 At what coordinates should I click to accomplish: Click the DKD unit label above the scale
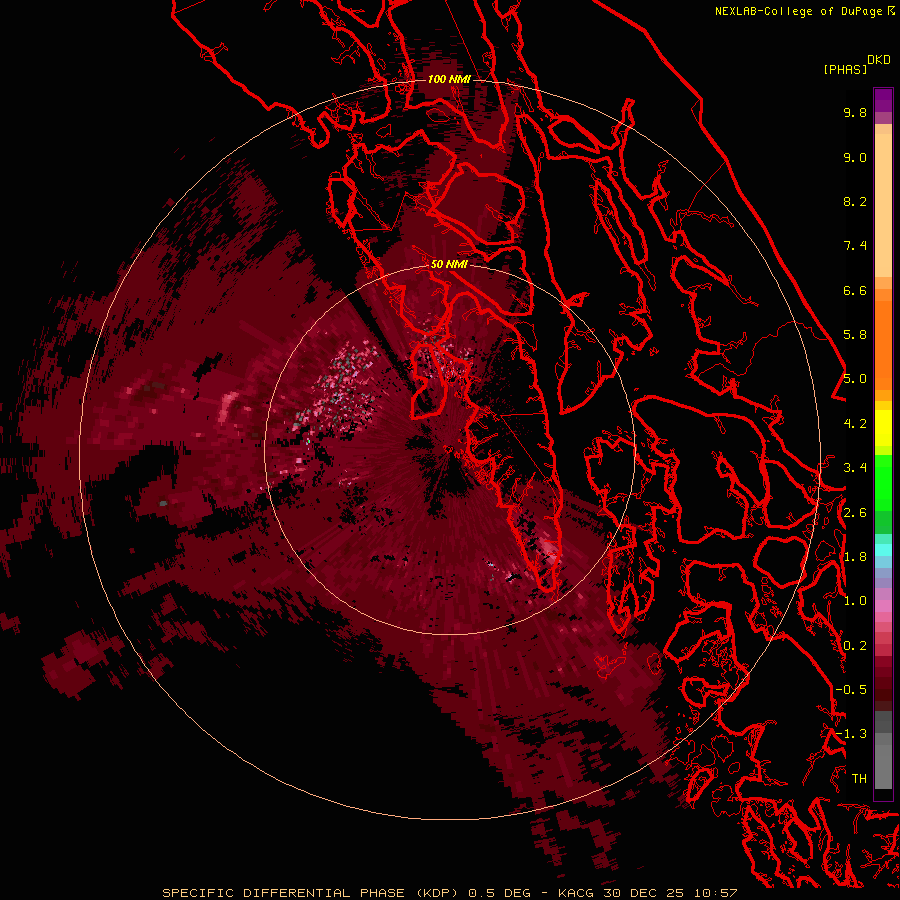[x=879, y=59]
